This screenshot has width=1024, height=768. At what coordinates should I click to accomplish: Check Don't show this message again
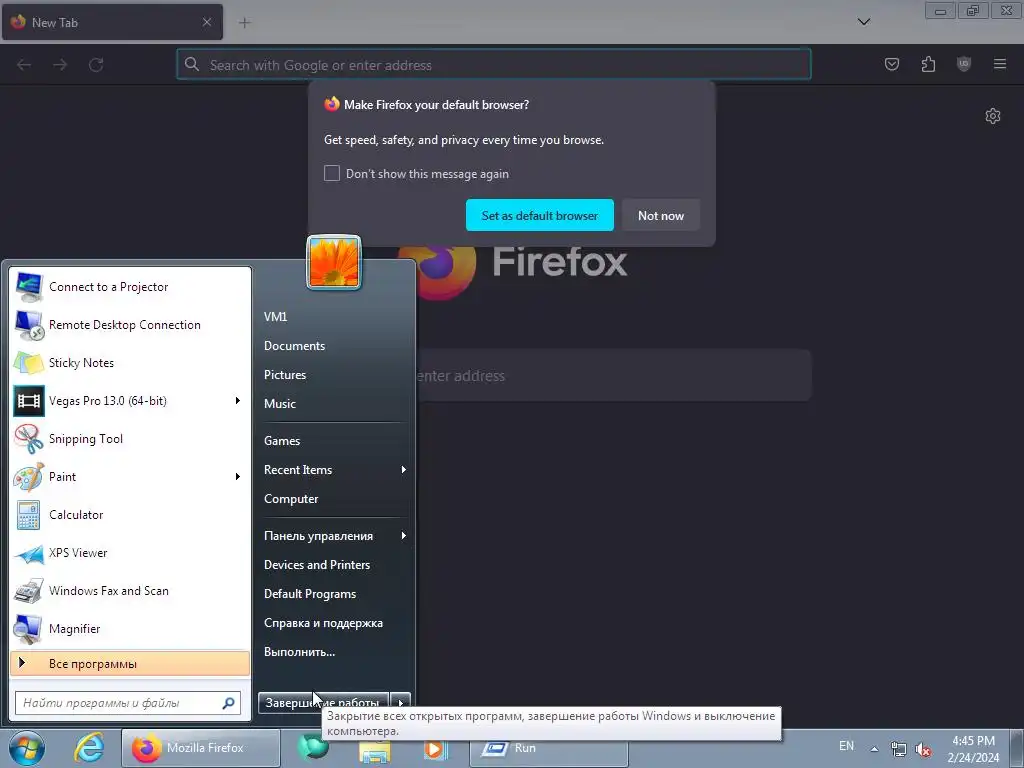click(x=332, y=173)
